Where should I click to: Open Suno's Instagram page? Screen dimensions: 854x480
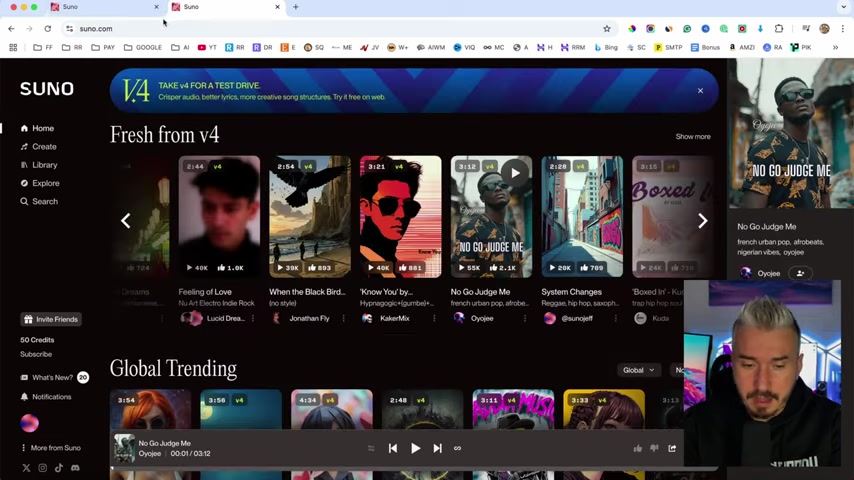tap(42, 467)
